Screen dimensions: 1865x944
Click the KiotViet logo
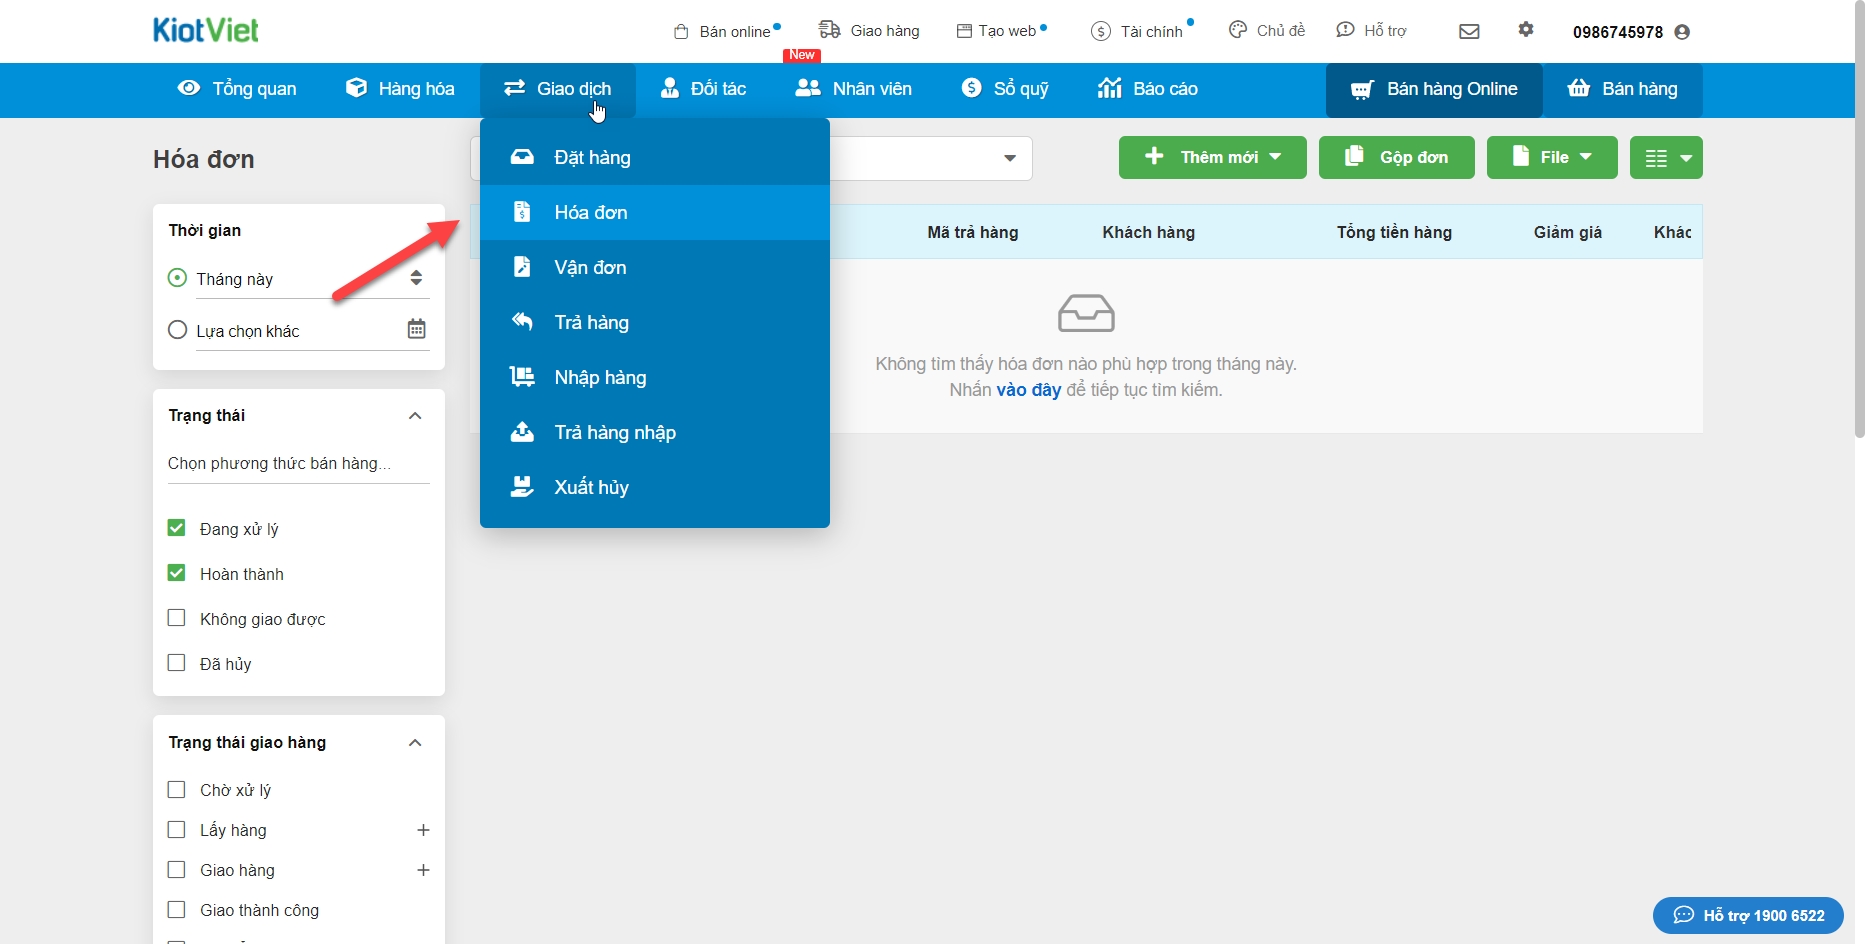click(x=206, y=30)
